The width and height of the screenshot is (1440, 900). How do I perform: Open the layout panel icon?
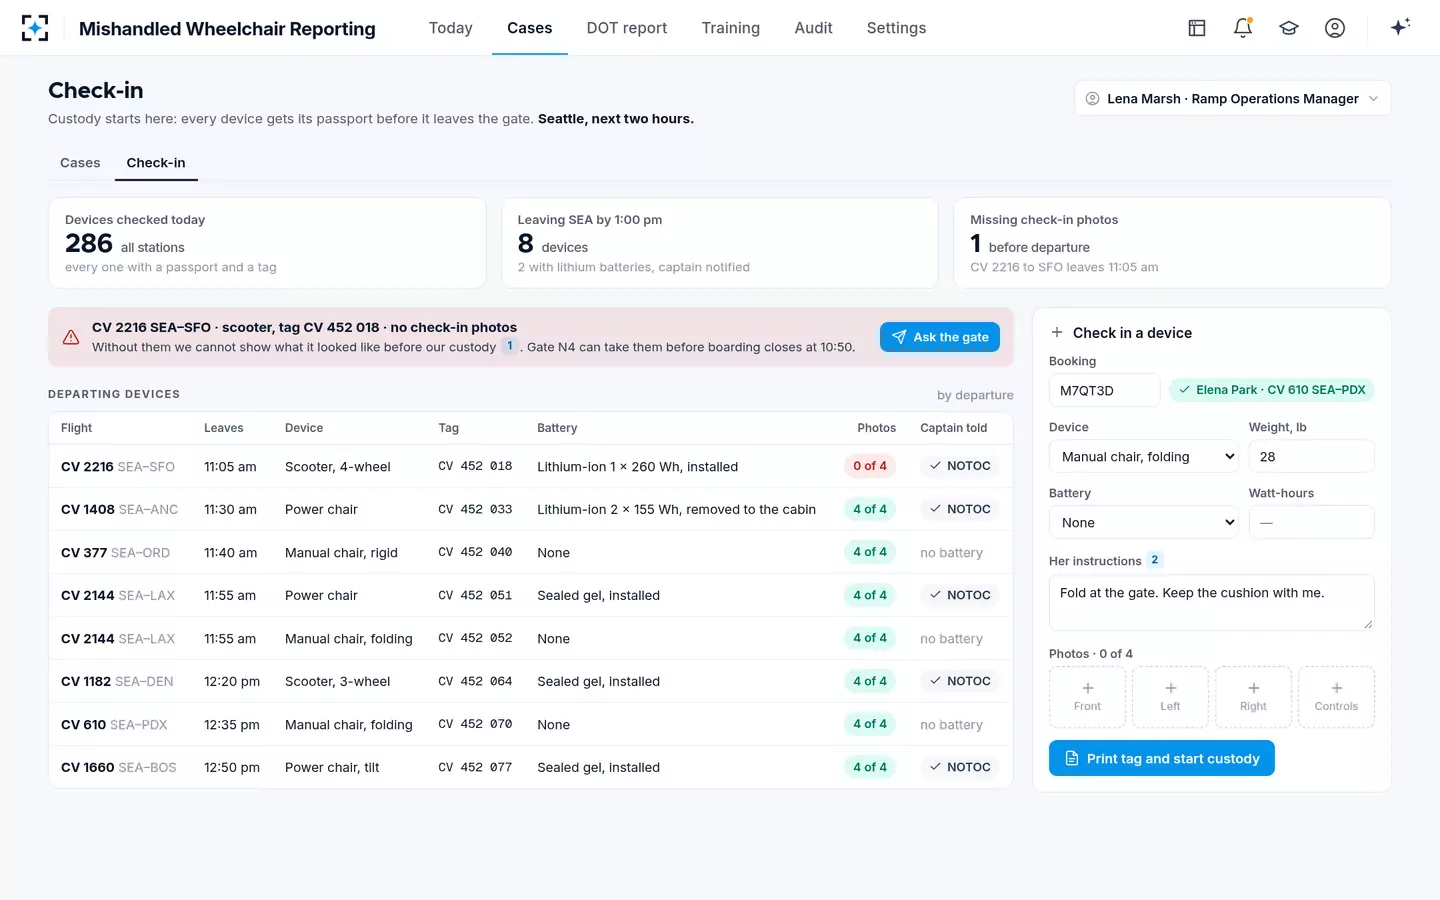pos(1197,28)
